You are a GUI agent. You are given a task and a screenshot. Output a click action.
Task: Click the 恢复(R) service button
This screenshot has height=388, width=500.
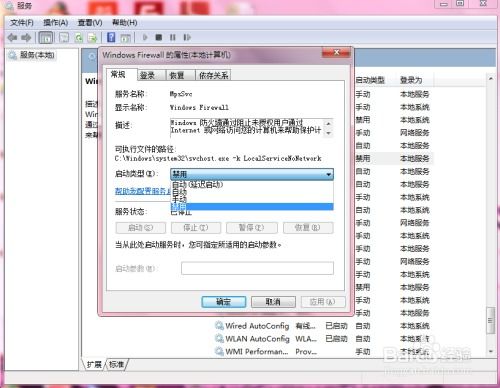pos(308,228)
